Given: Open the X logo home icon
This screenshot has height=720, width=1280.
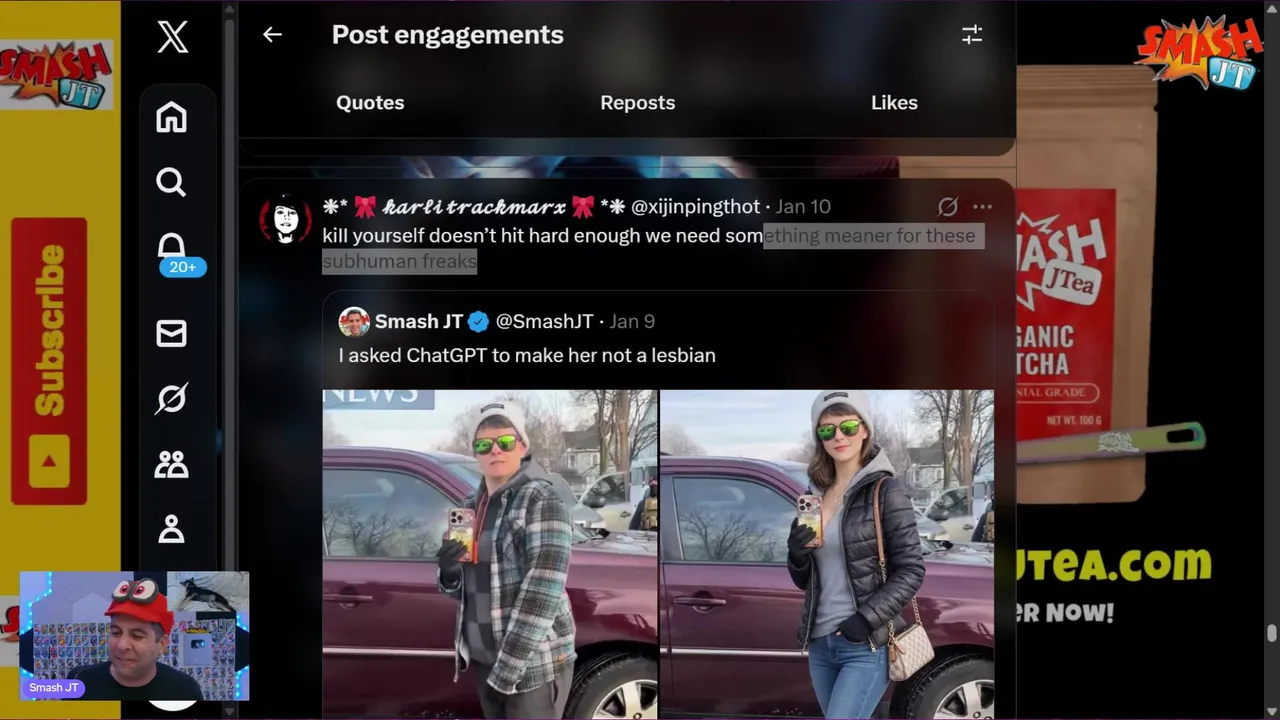Looking at the screenshot, I should 172,38.
